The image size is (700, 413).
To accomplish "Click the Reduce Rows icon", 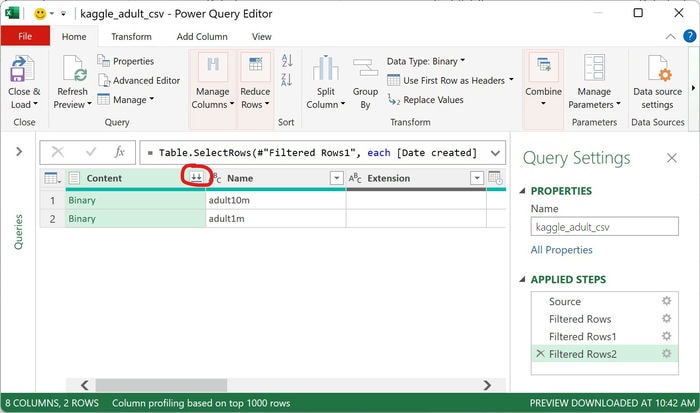I will (x=255, y=65).
